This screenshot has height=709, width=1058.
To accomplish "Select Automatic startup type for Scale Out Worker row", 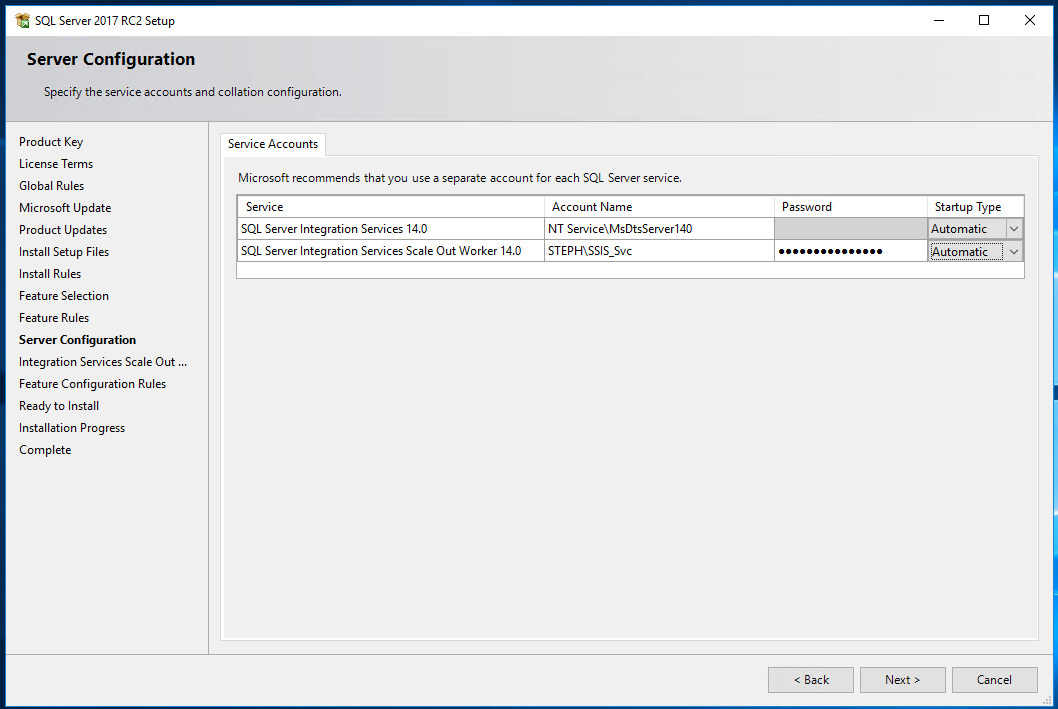I will 963,250.
